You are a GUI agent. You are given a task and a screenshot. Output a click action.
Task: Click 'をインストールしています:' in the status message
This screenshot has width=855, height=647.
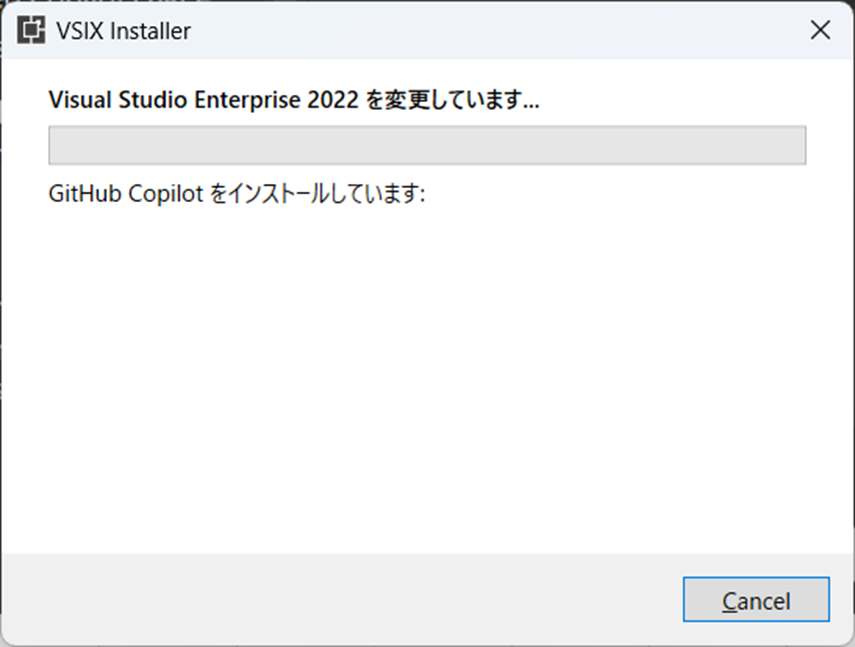point(317,194)
